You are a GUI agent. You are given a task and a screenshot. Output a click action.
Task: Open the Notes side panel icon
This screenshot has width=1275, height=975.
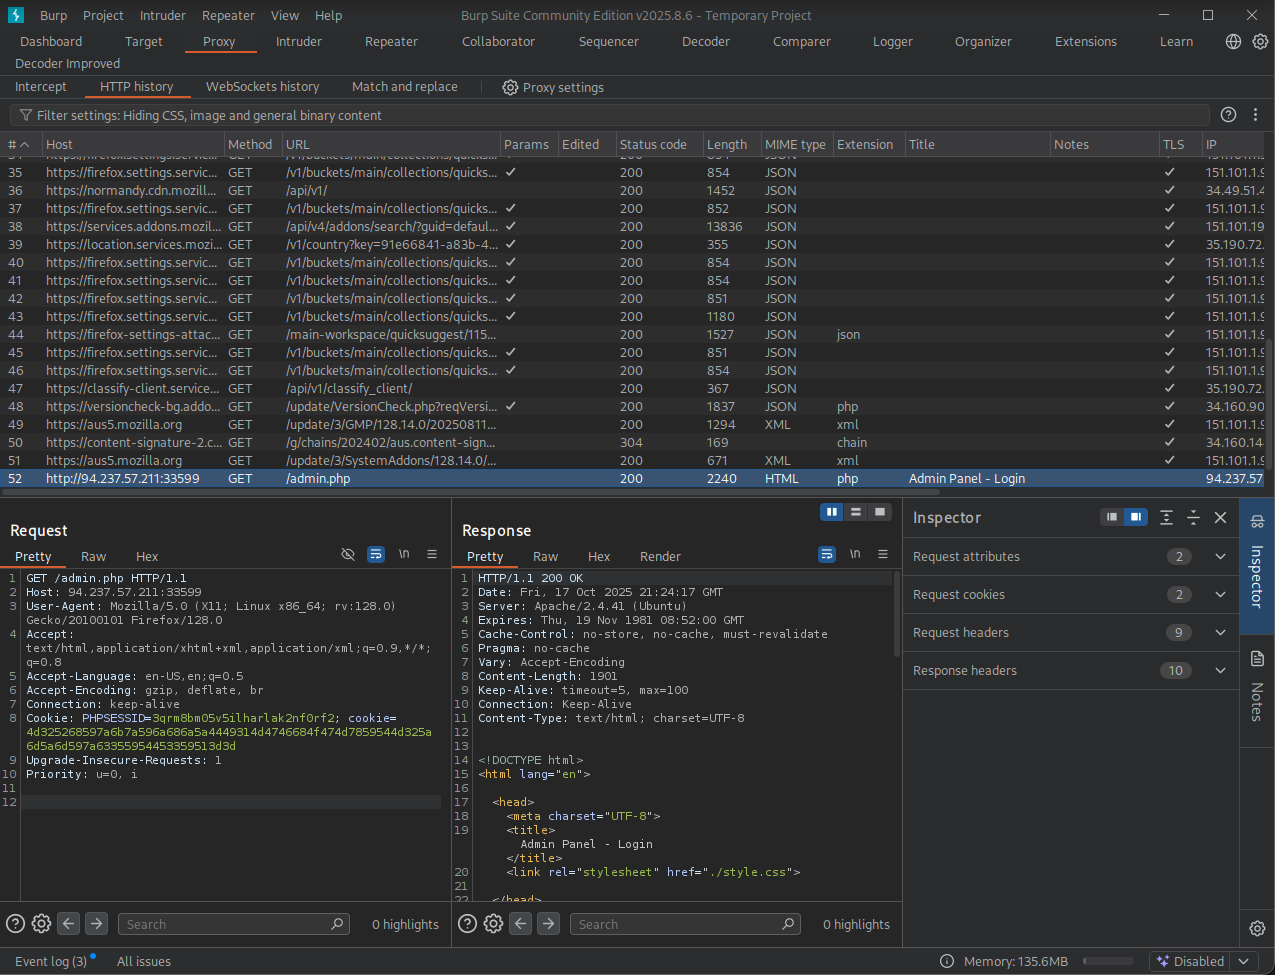pyautogui.click(x=1257, y=659)
